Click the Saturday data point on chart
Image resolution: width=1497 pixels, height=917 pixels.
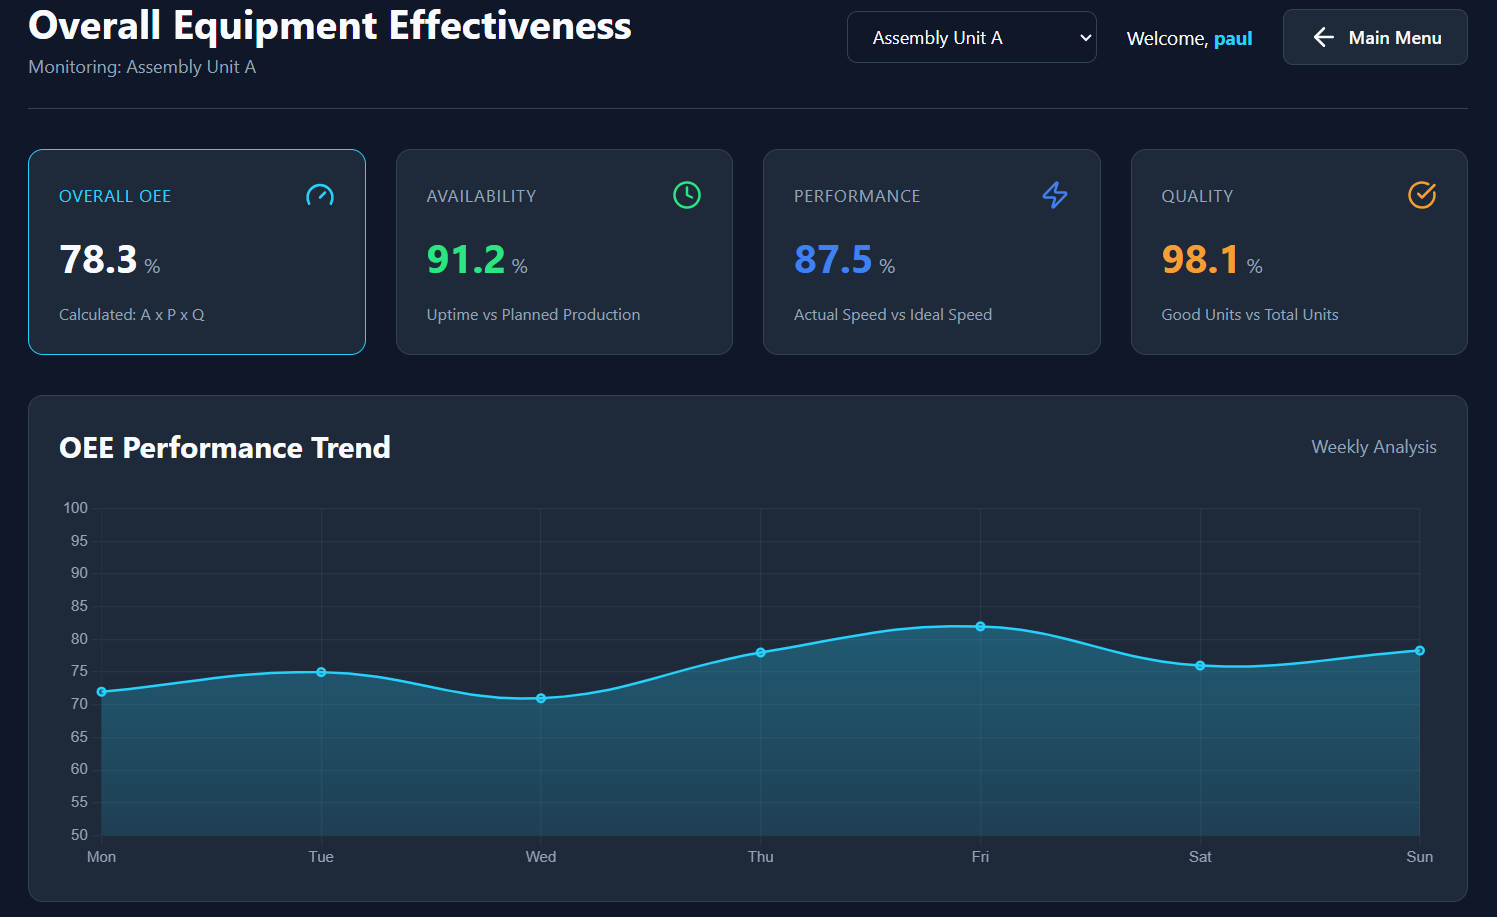click(1200, 666)
